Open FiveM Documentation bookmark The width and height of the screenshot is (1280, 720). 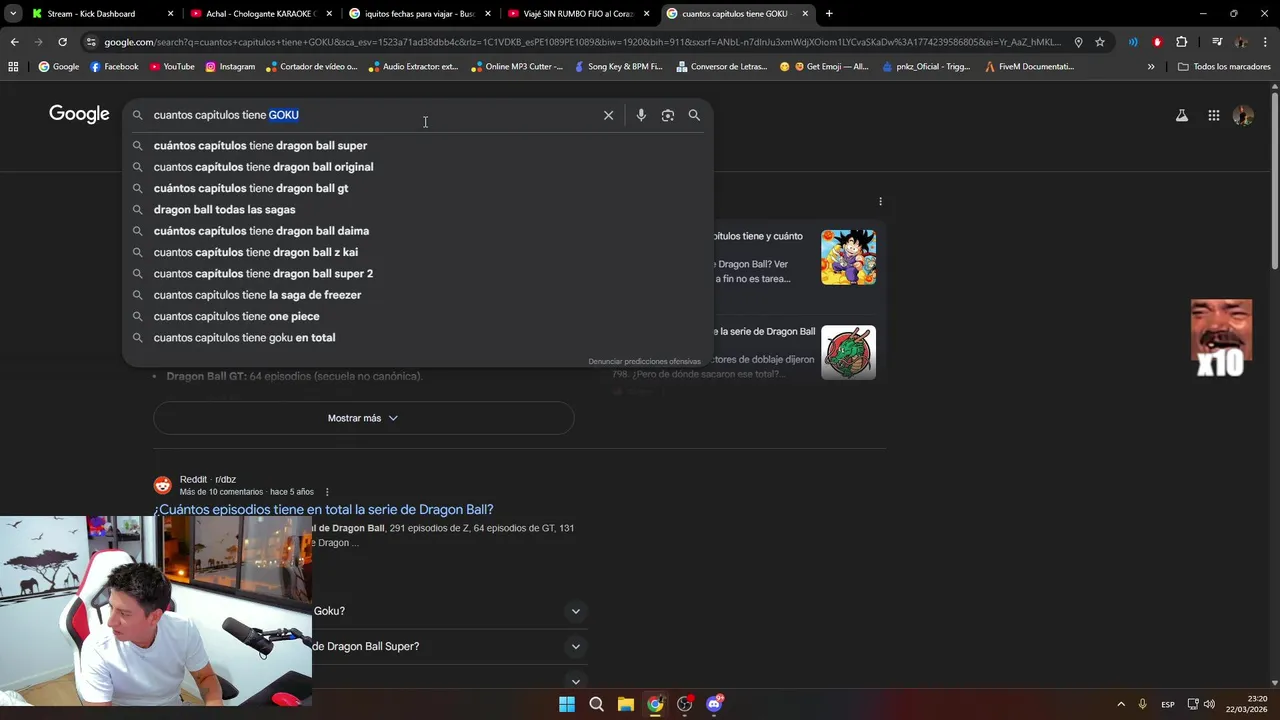(1029, 66)
